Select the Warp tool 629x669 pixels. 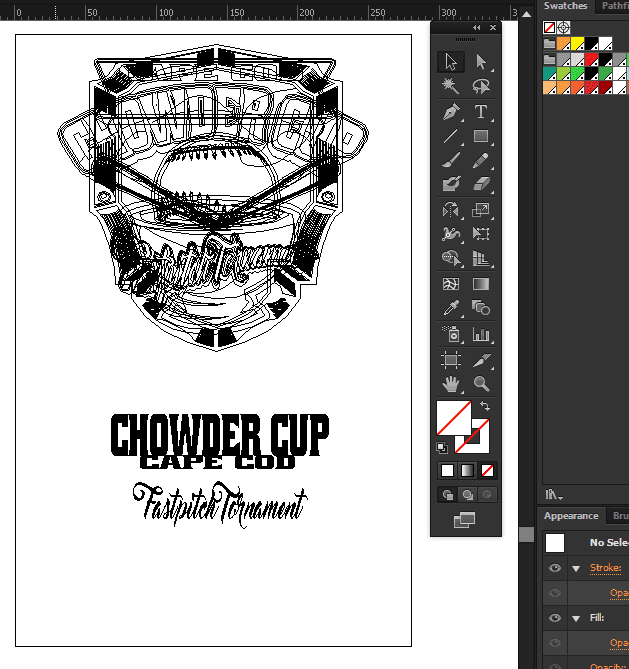pos(451,234)
